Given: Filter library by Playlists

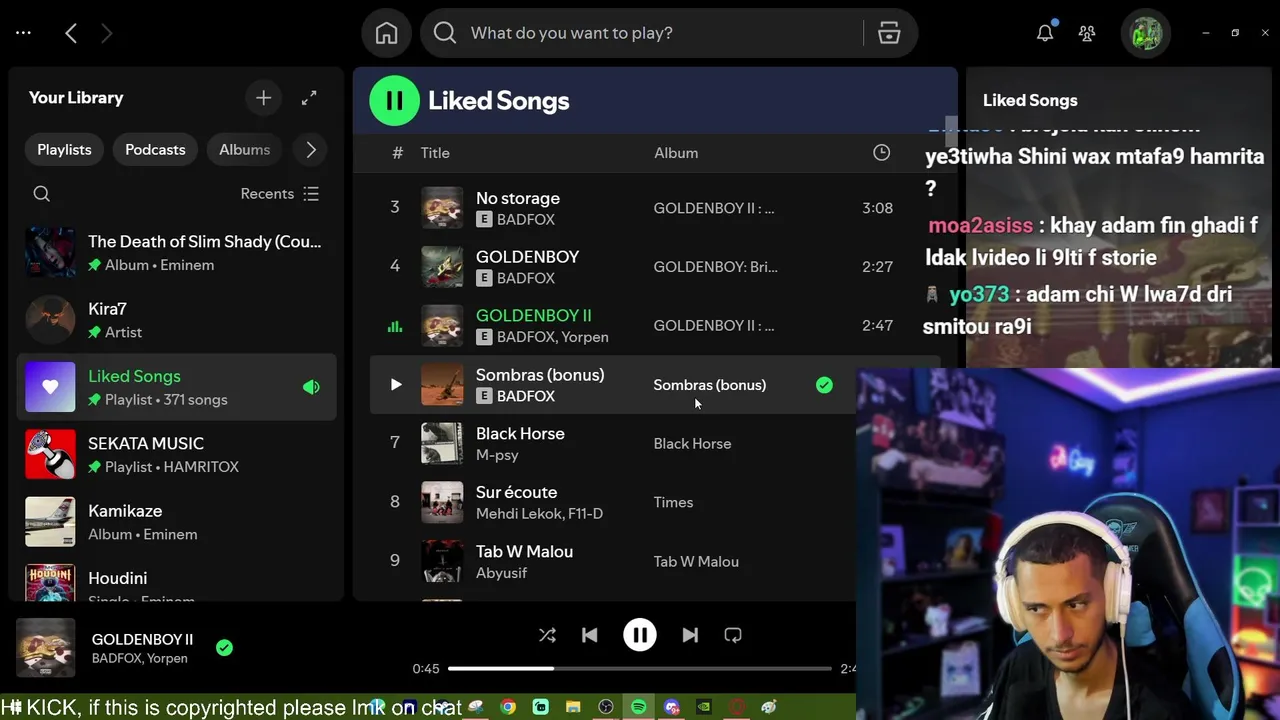Looking at the screenshot, I should click(x=64, y=150).
